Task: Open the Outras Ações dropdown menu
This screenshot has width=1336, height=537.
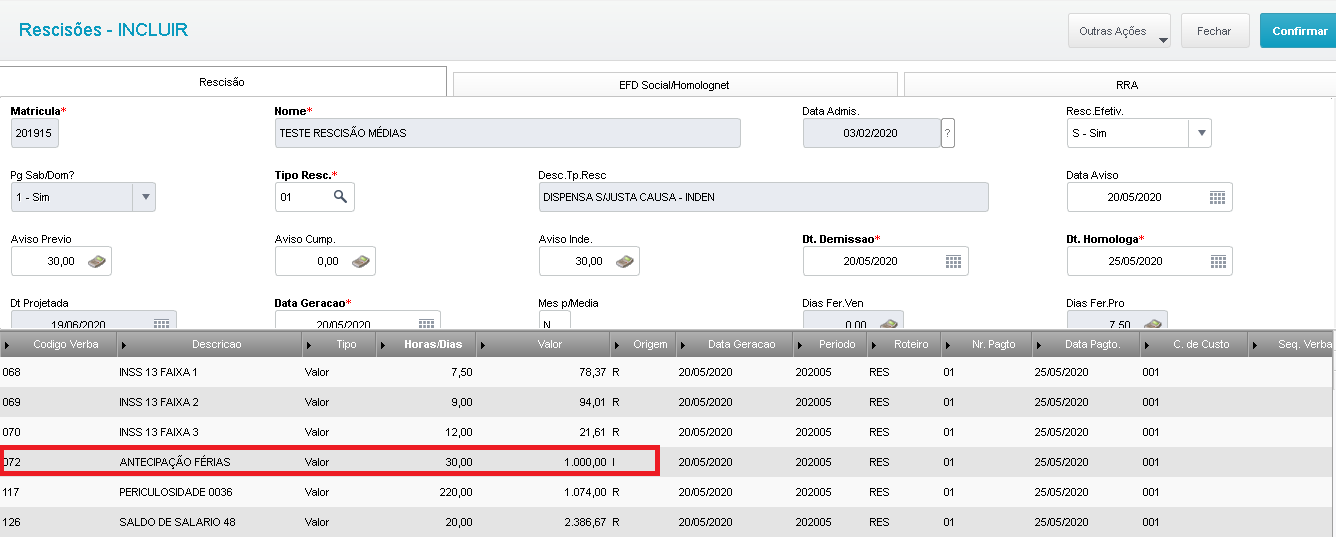Action: click(1119, 31)
